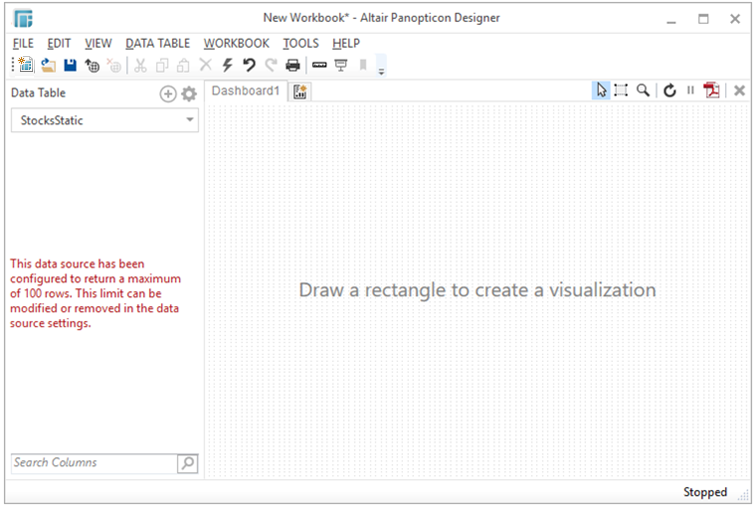The image size is (756, 506).
Task: Click the New Workbook icon
Action: coord(26,65)
